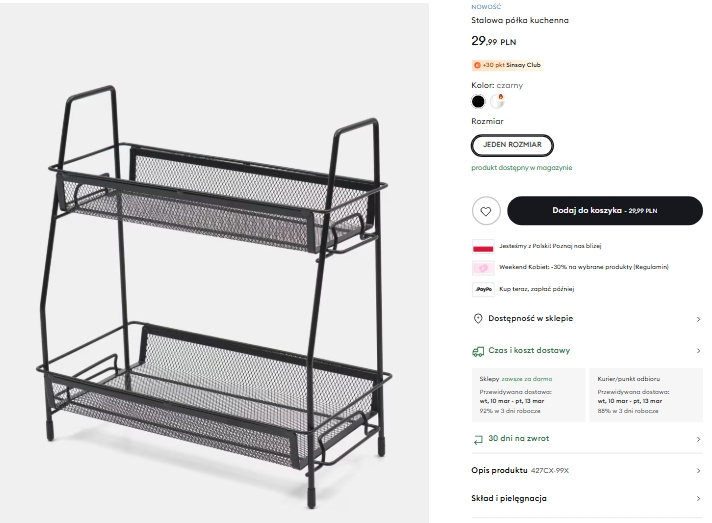Click the pink Weekend Kobiet promo icon

pyautogui.click(x=482, y=267)
